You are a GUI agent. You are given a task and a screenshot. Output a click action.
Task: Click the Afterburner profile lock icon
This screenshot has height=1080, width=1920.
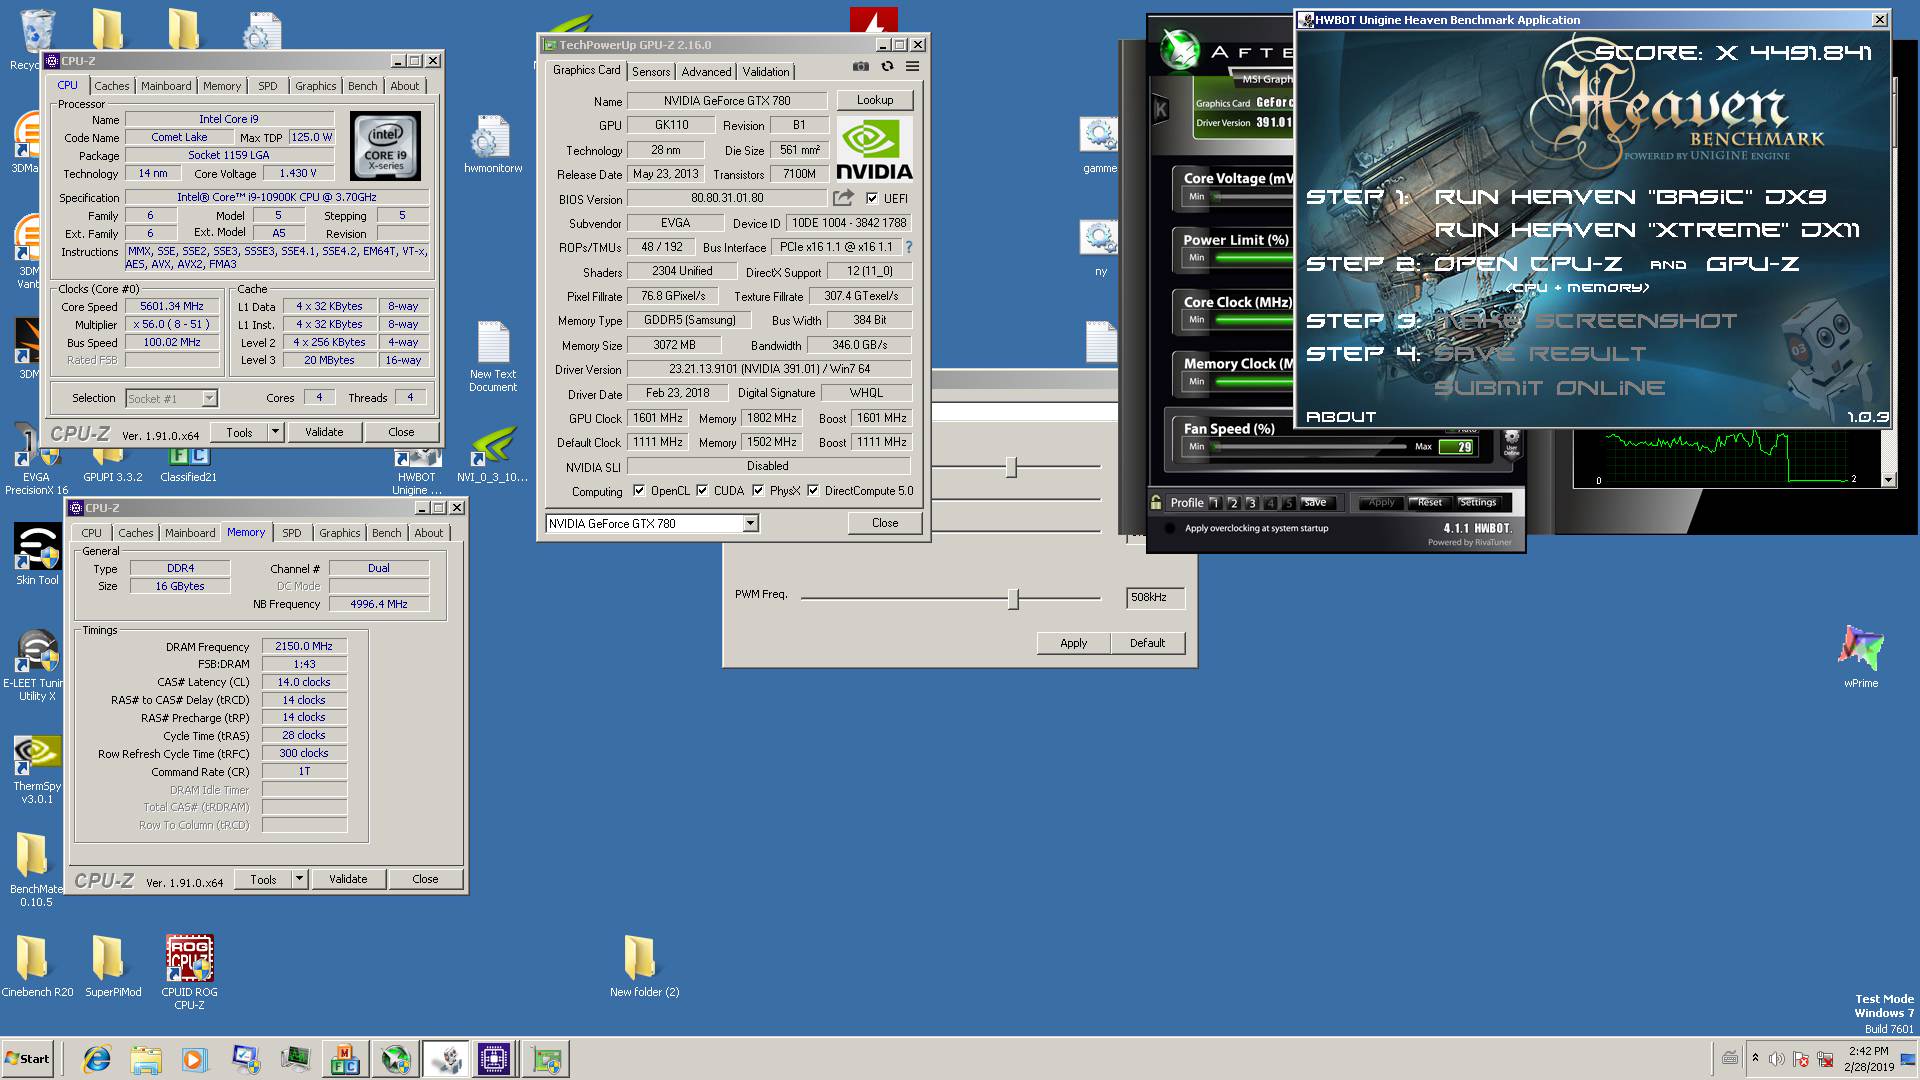[1156, 502]
